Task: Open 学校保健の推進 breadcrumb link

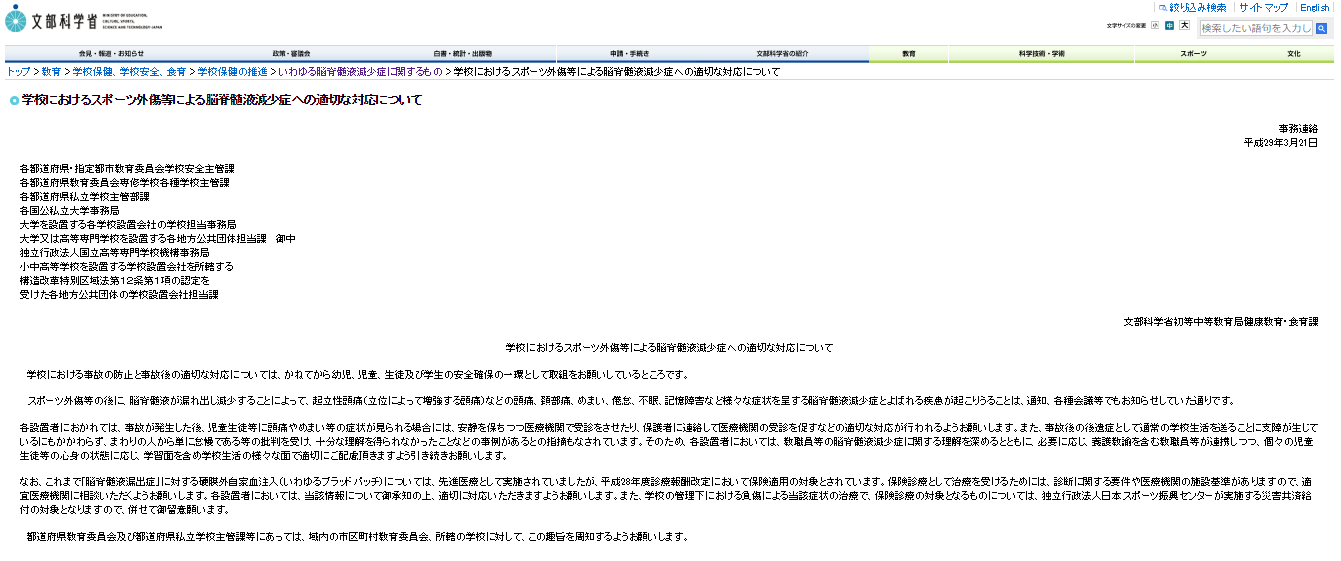Action: [x=232, y=72]
